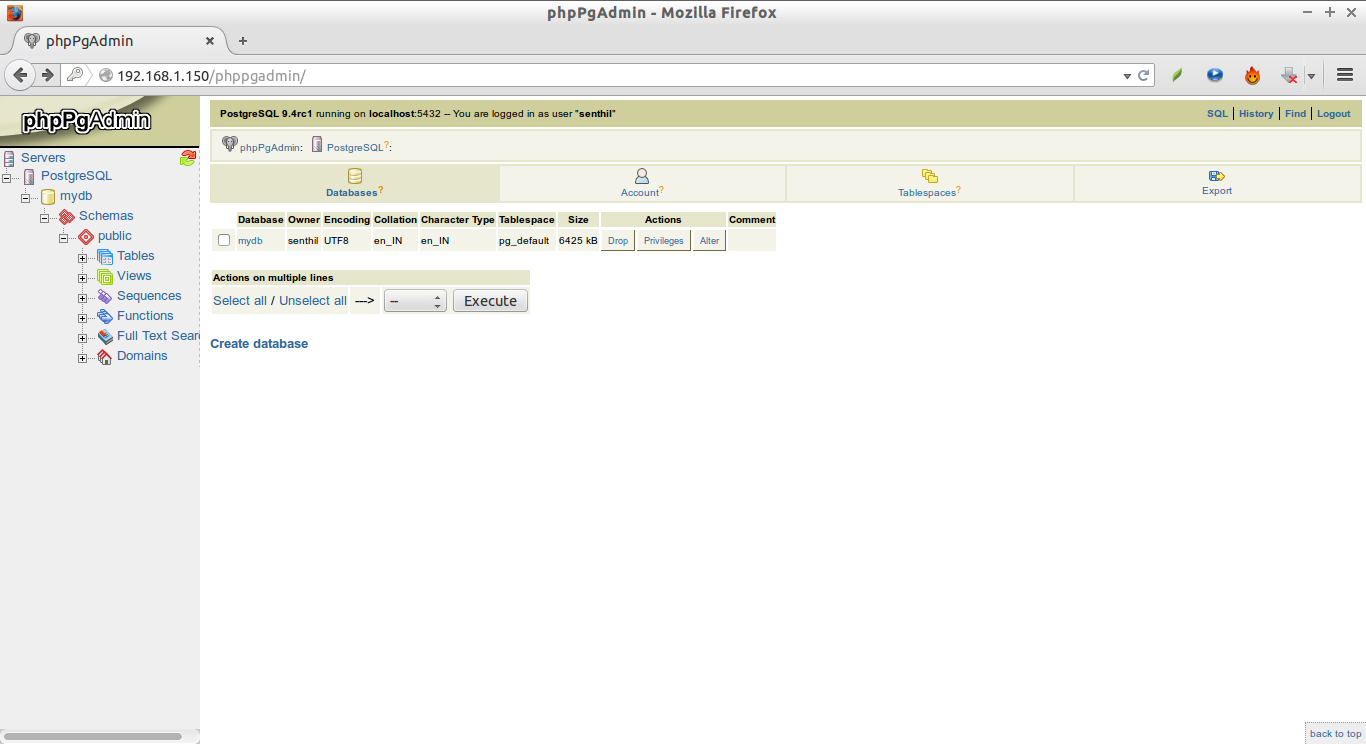Click the sidebar horizontal scrollbar
The height and width of the screenshot is (744, 1366).
(x=91, y=736)
